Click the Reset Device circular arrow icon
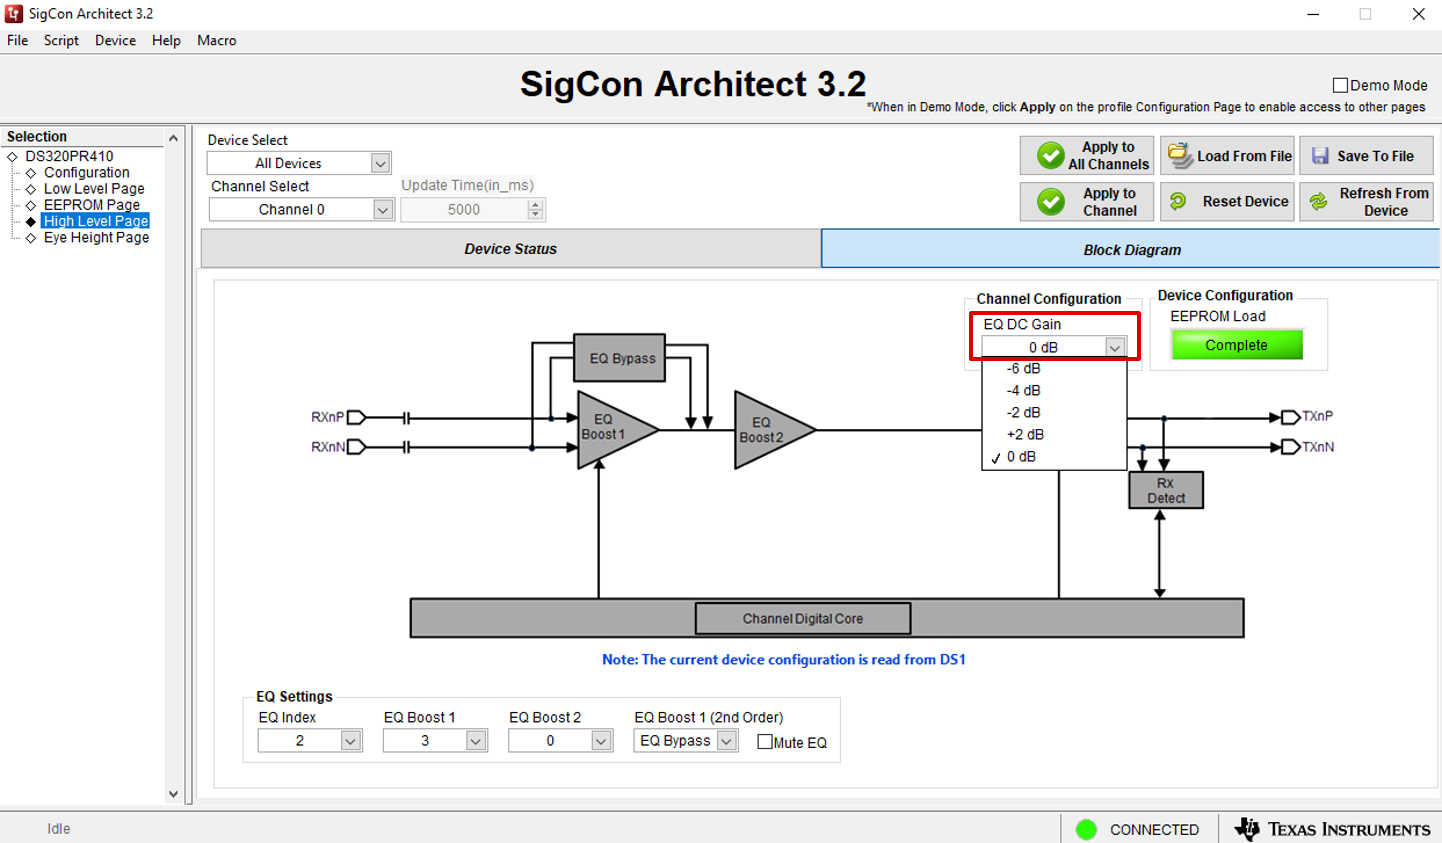 (1178, 201)
